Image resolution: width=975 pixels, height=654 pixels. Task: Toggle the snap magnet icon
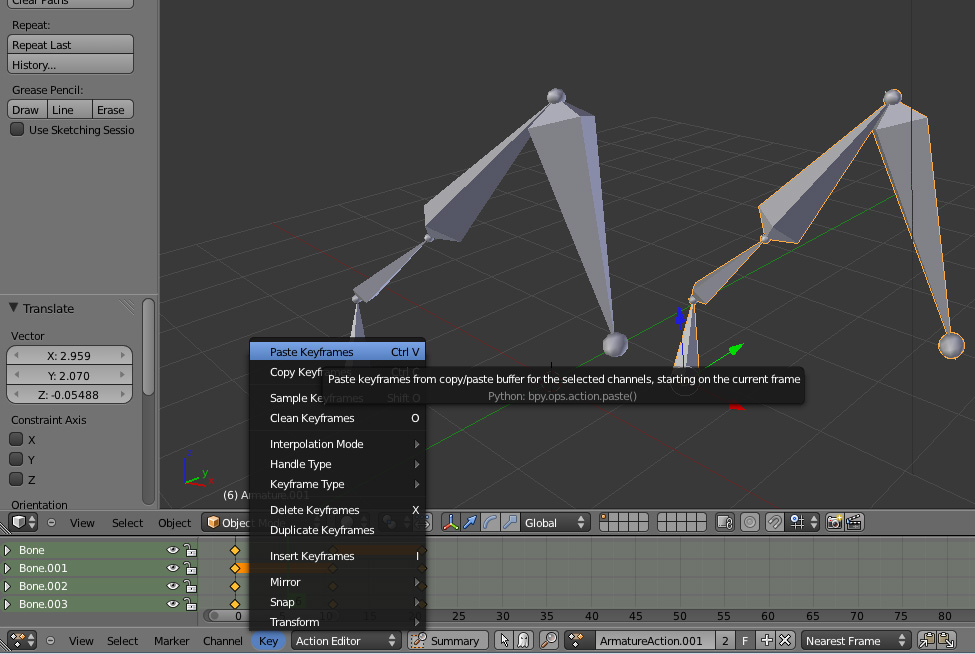coord(774,522)
